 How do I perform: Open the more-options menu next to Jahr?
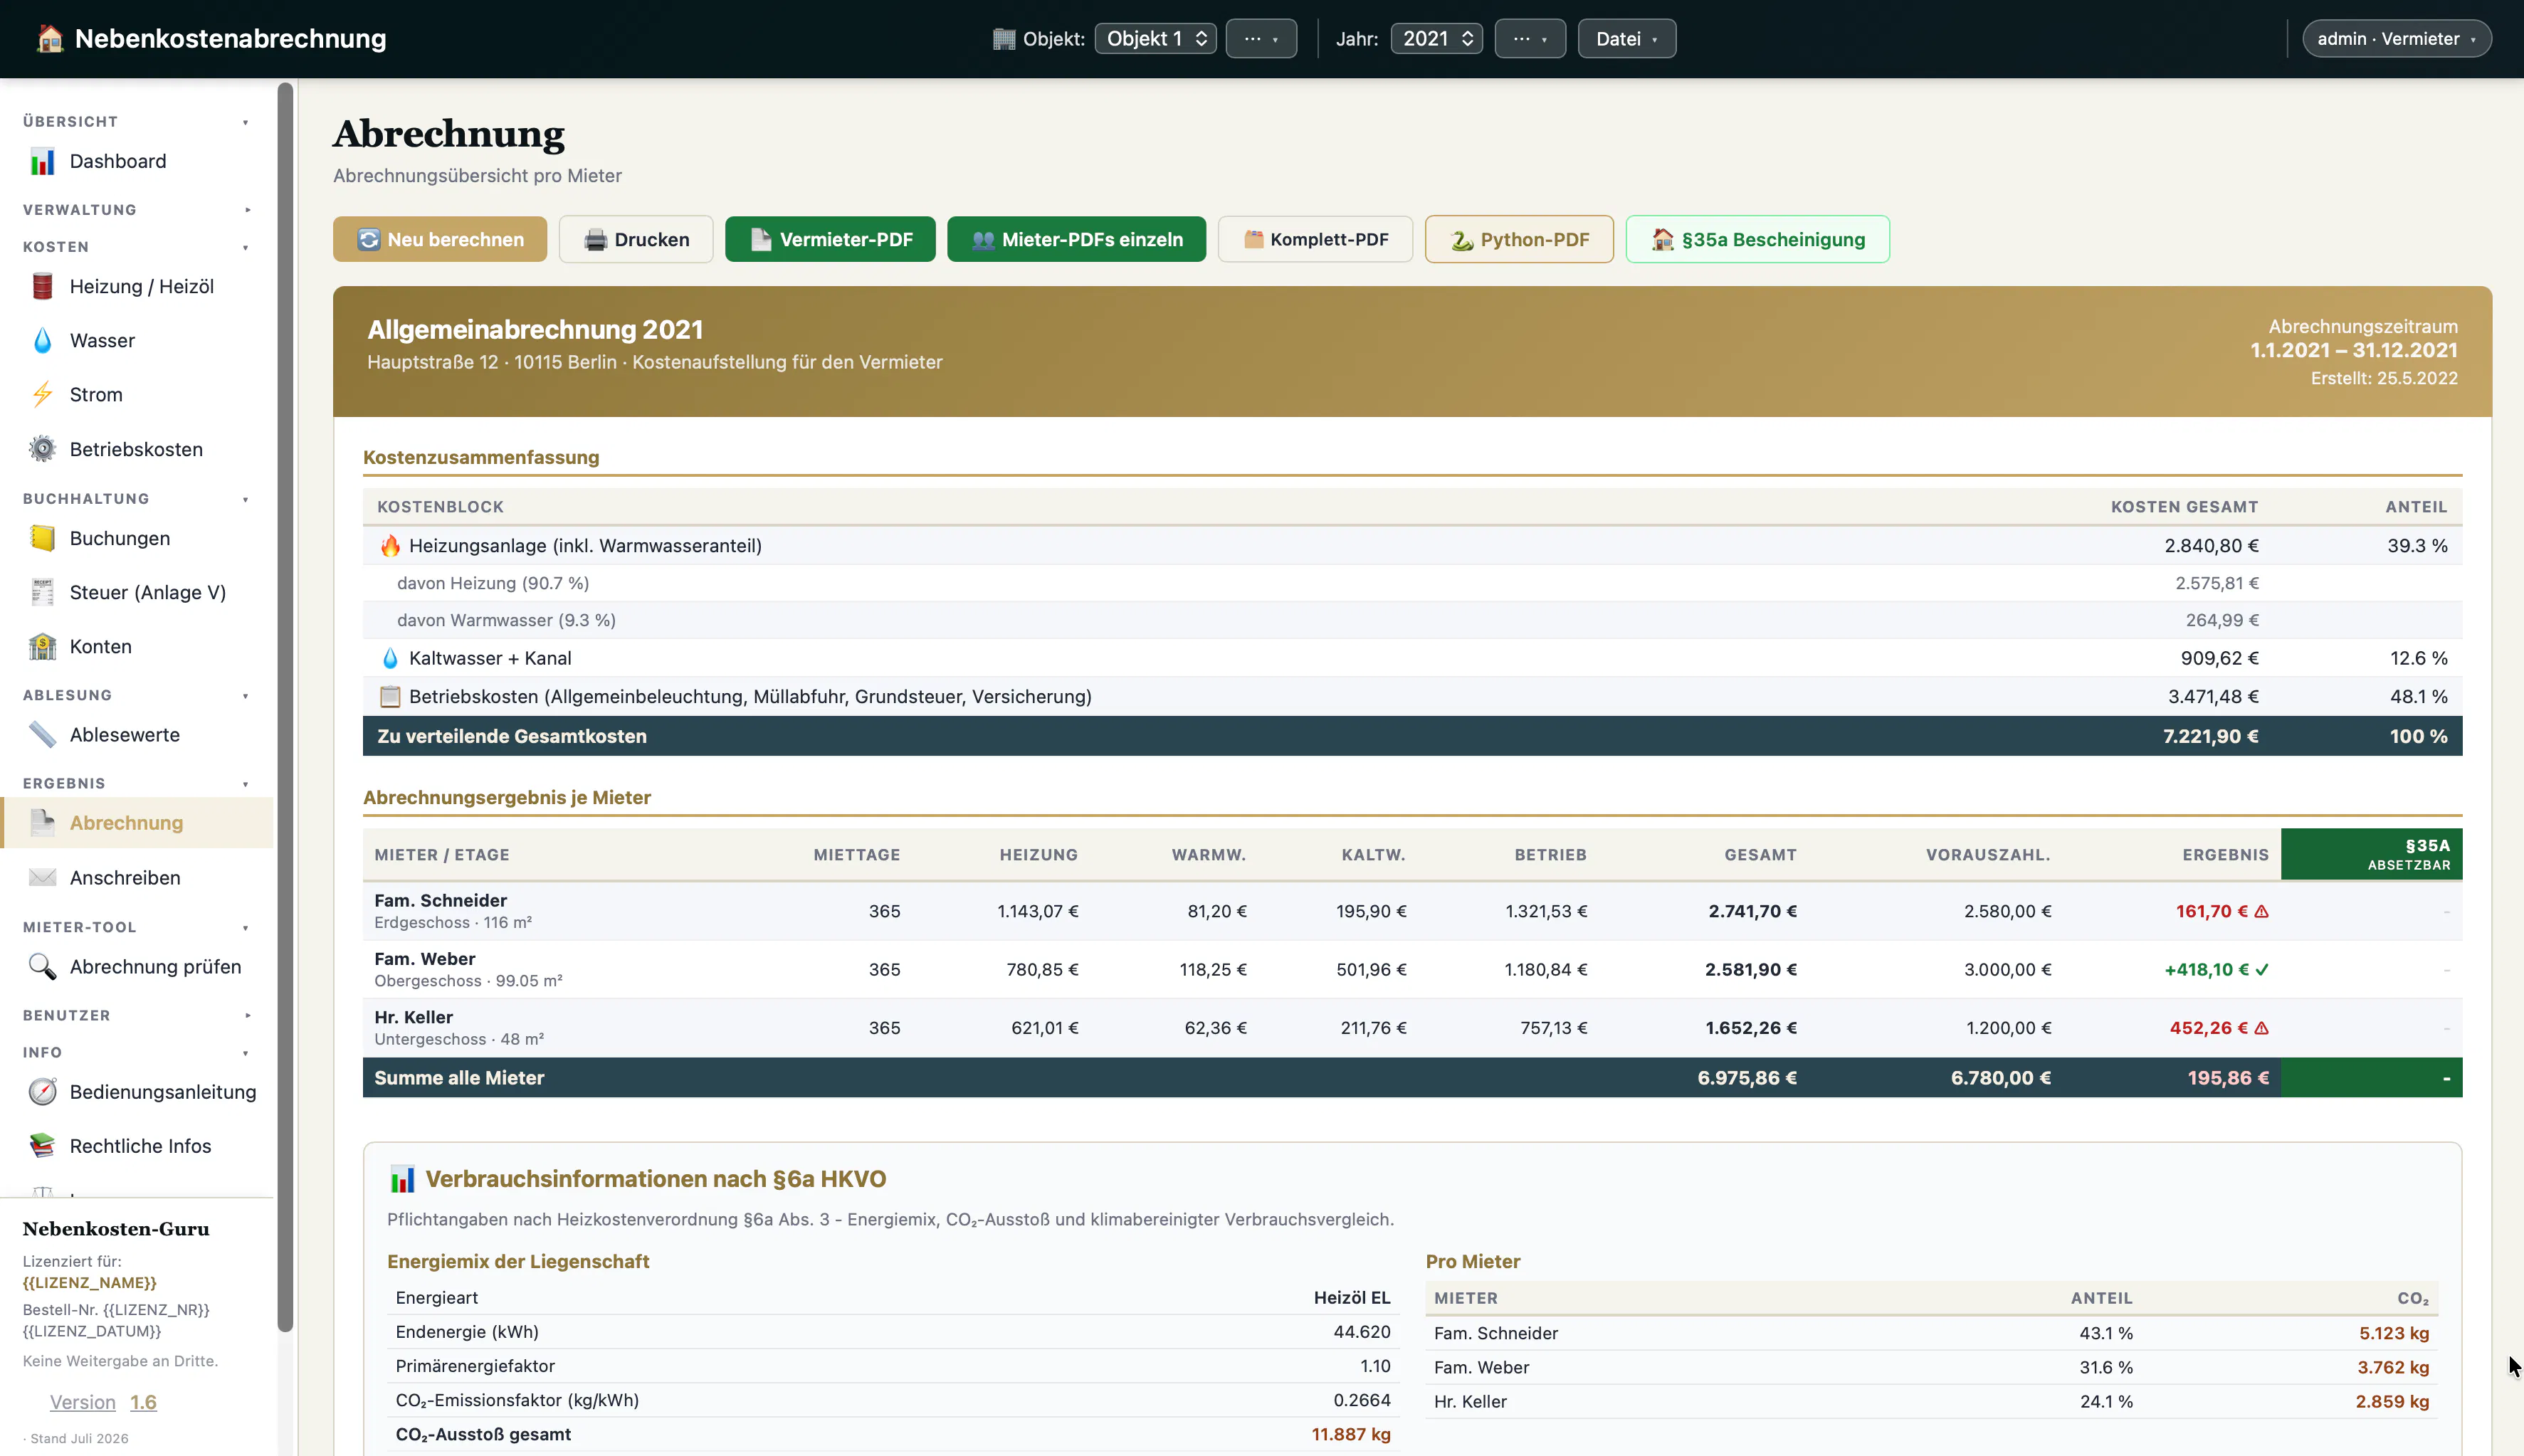tap(1530, 39)
